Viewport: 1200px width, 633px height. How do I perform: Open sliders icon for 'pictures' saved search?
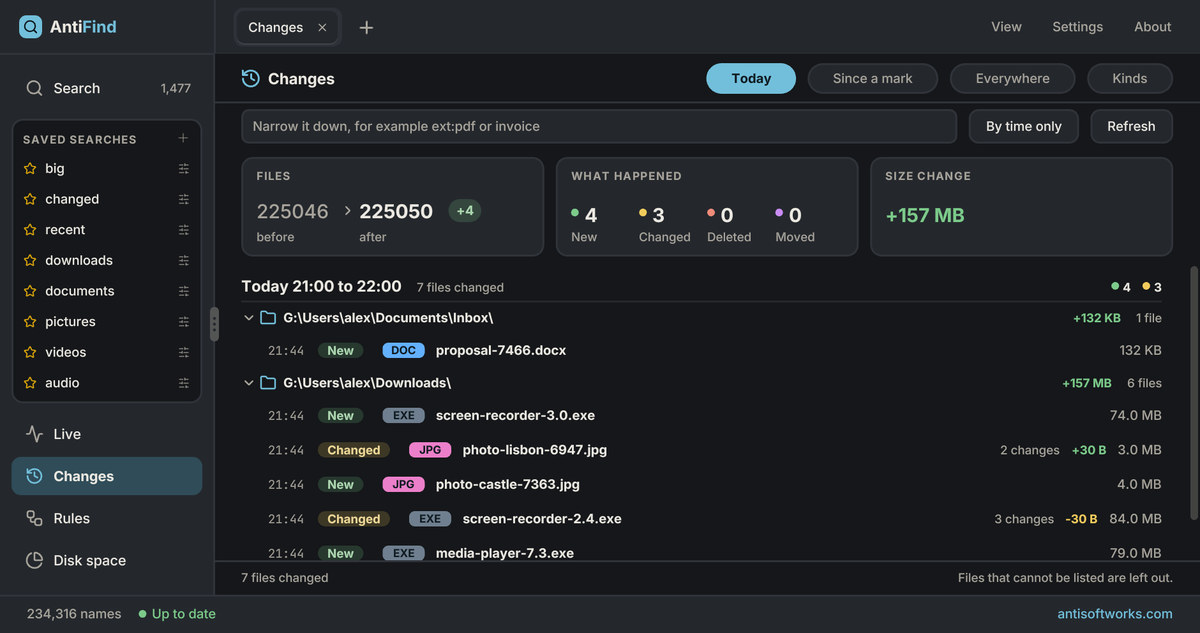pyautogui.click(x=184, y=322)
